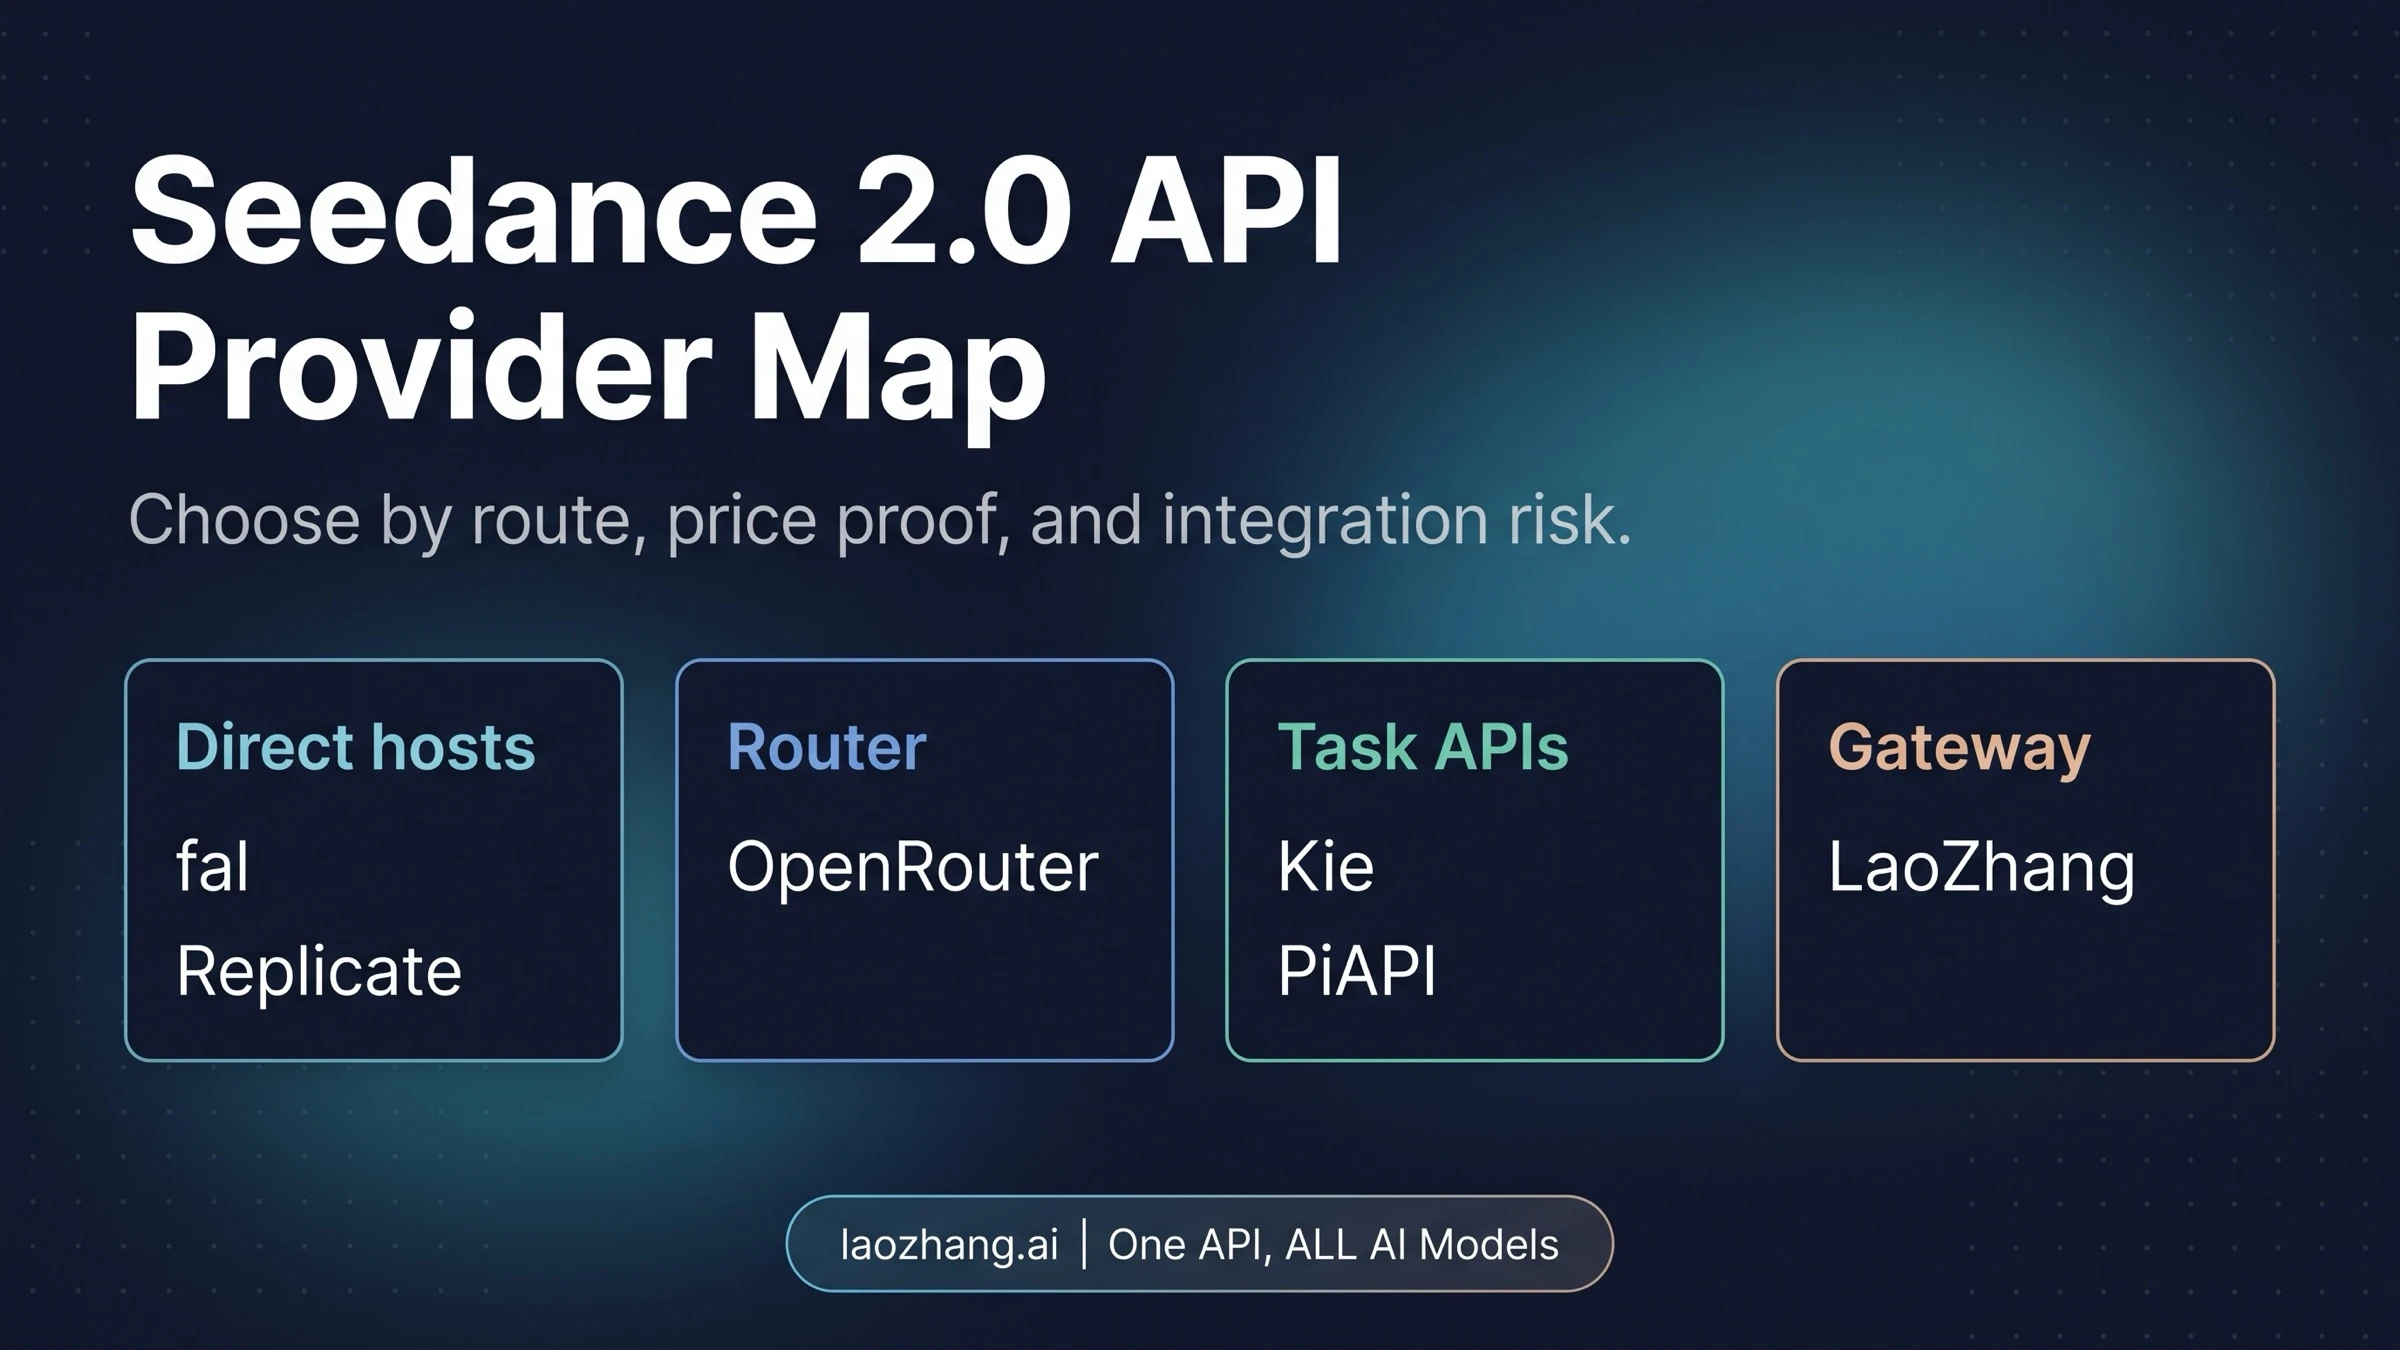Click the LaoZhang provider entry
This screenshot has width=2400, height=1350.
(1983, 868)
